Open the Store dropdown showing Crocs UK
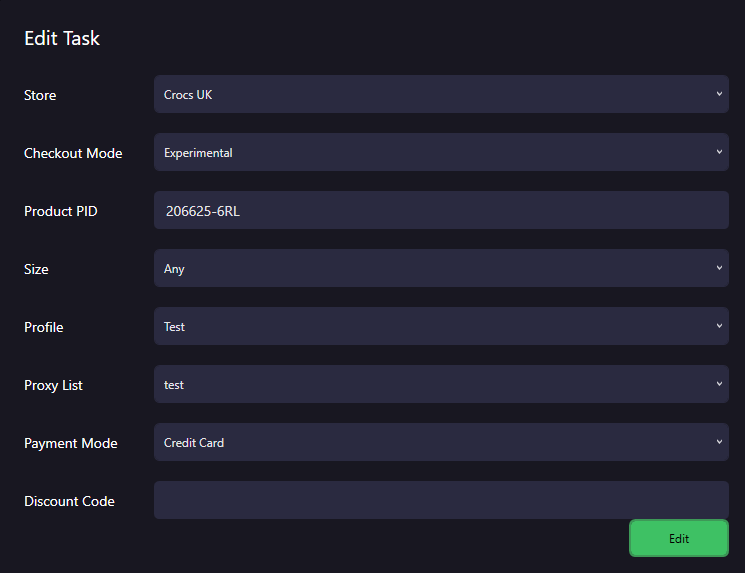 [x=441, y=94]
